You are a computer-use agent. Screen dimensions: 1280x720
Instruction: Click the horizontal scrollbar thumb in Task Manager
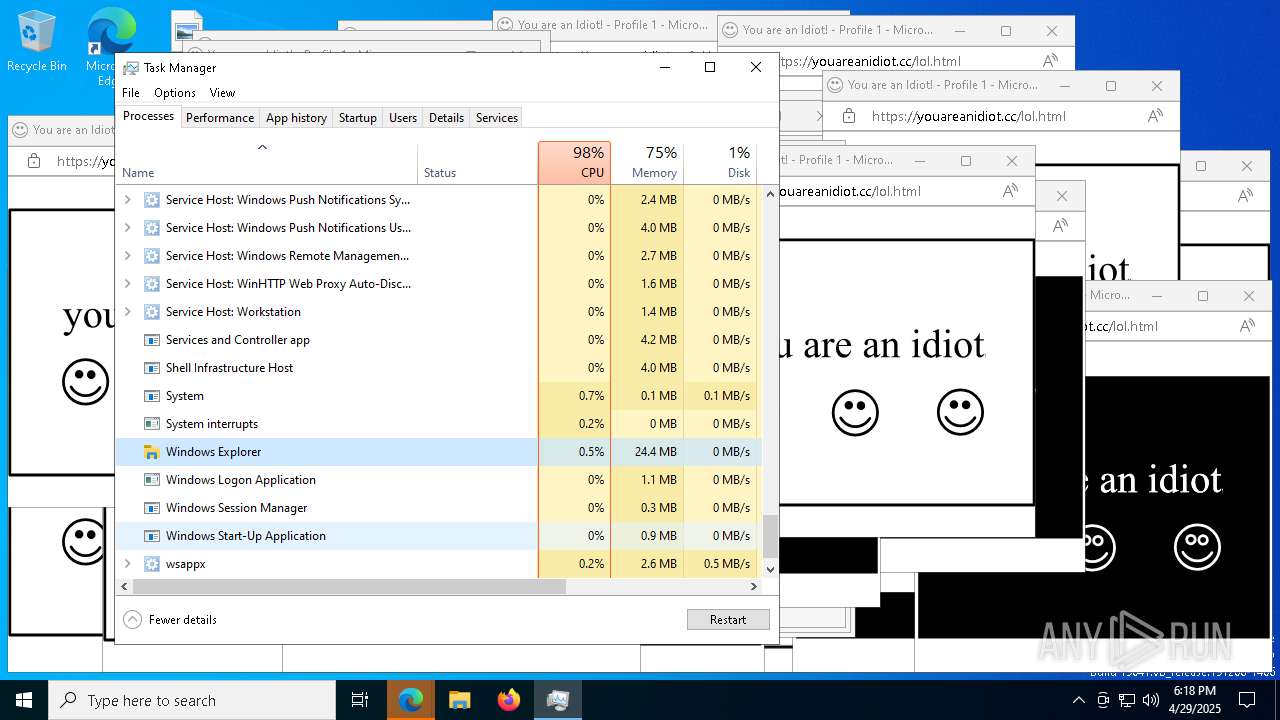point(350,587)
